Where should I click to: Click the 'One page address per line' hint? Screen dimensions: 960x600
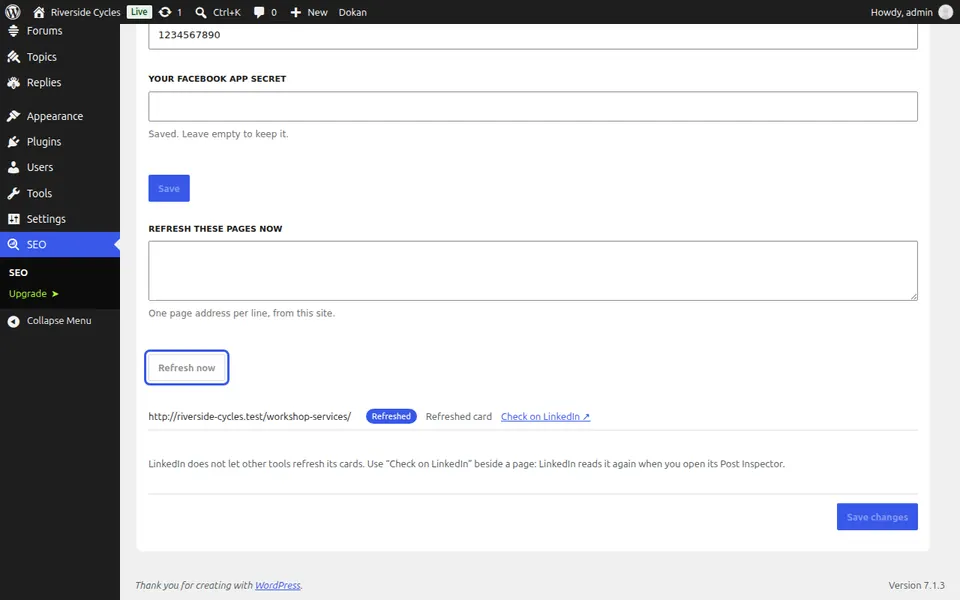click(241, 313)
